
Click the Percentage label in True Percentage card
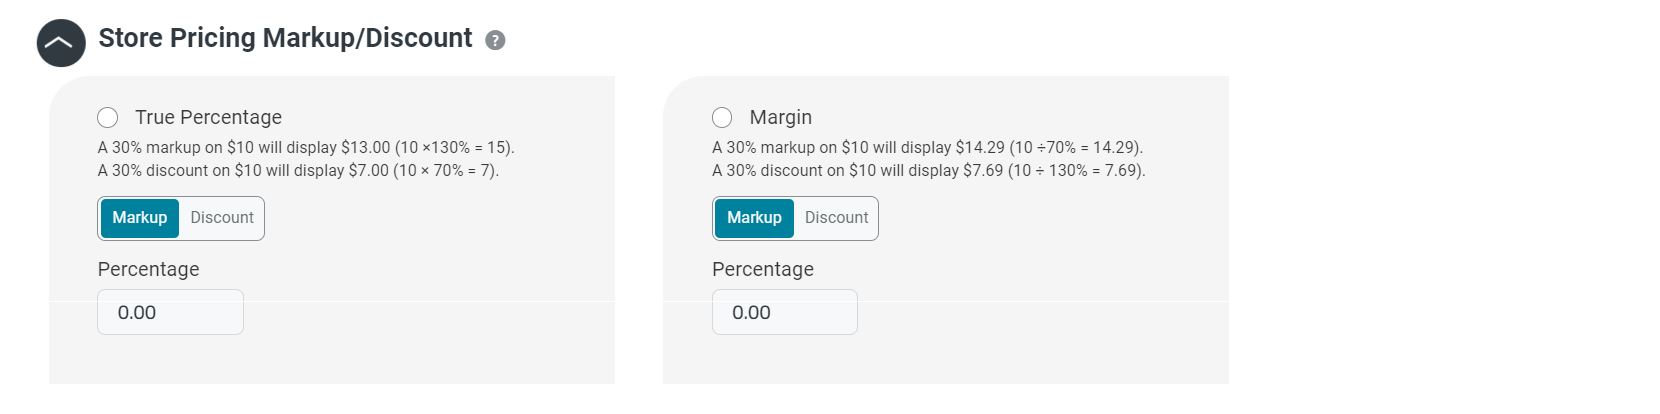tap(148, 269)
